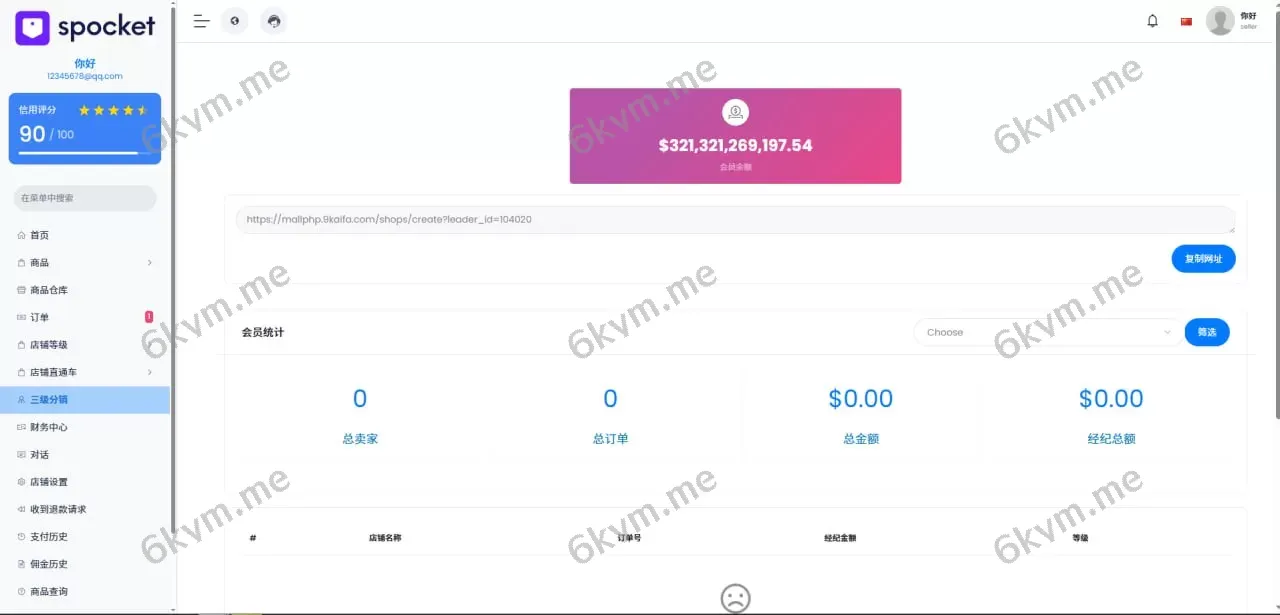This screenshot has width=1280, height=615.
Task: Open the customer service icon in top bar
Action: [x=273, y=20]
